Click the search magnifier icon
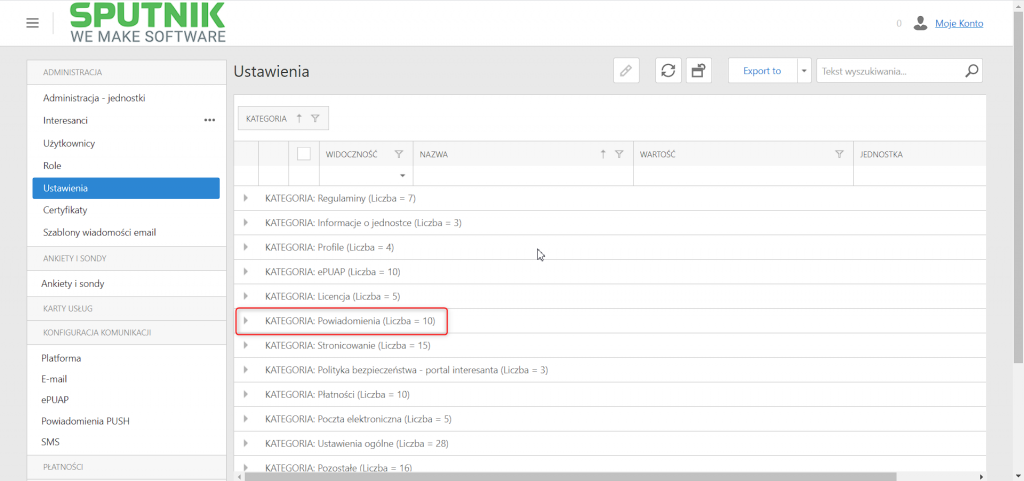 click(972, 70)
